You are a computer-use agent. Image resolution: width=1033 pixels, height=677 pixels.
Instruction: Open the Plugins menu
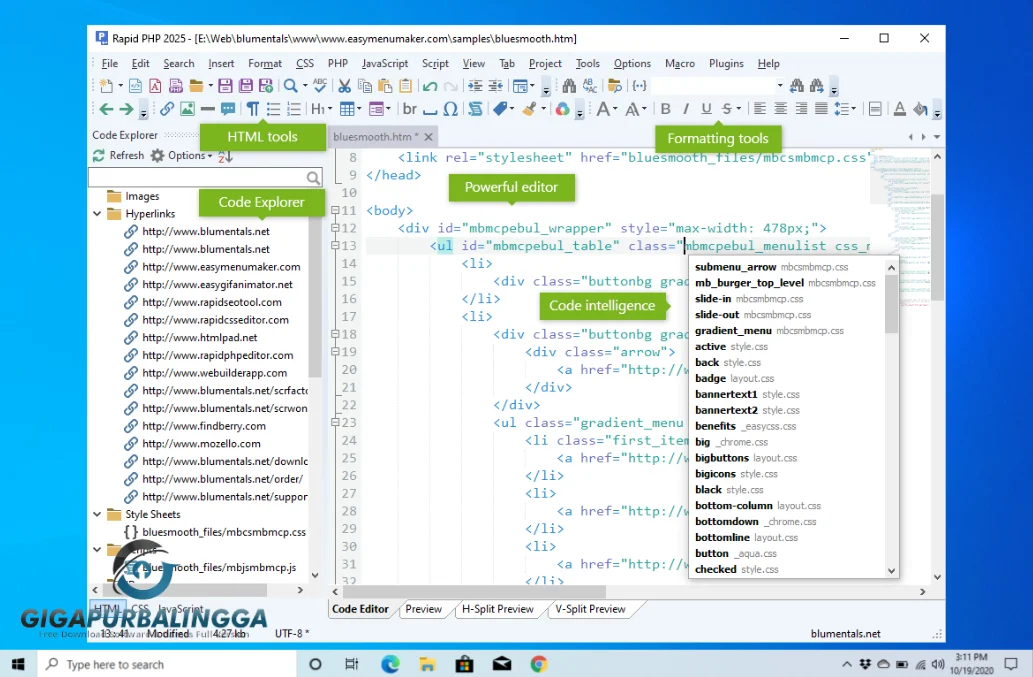pos(726,63)
